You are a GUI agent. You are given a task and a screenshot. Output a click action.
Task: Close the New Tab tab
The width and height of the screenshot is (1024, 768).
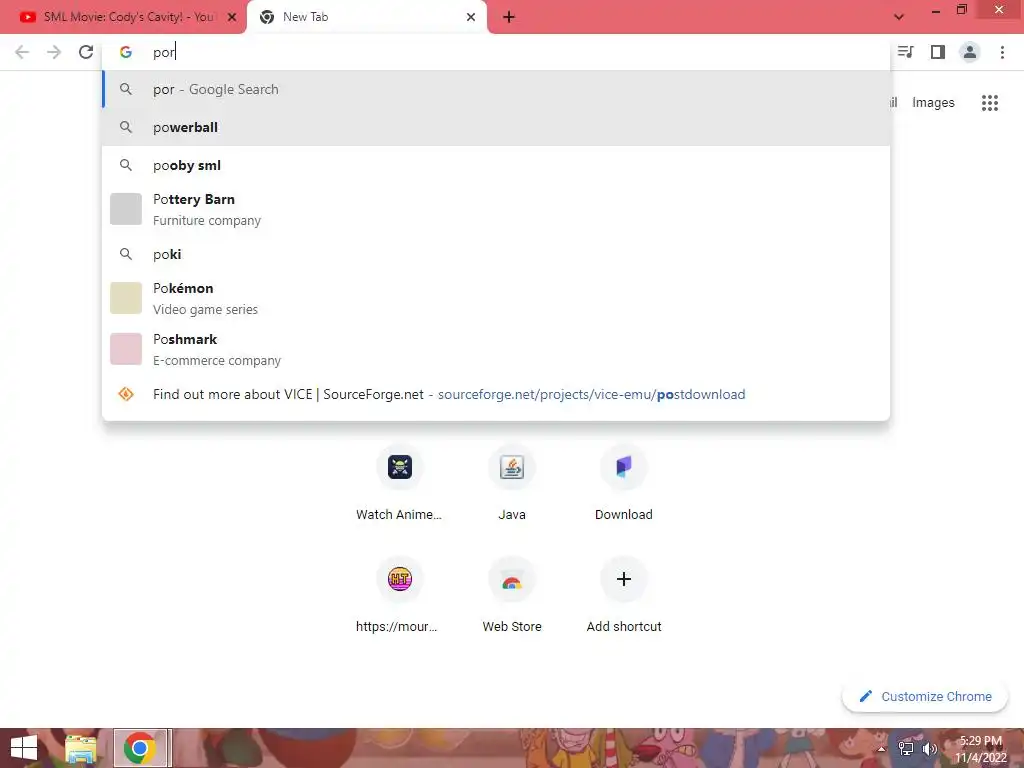(471, 17)
